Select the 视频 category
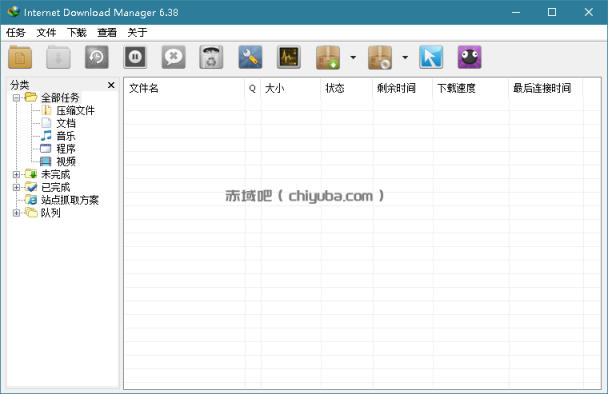608x394 pixels. coord(66,162)
